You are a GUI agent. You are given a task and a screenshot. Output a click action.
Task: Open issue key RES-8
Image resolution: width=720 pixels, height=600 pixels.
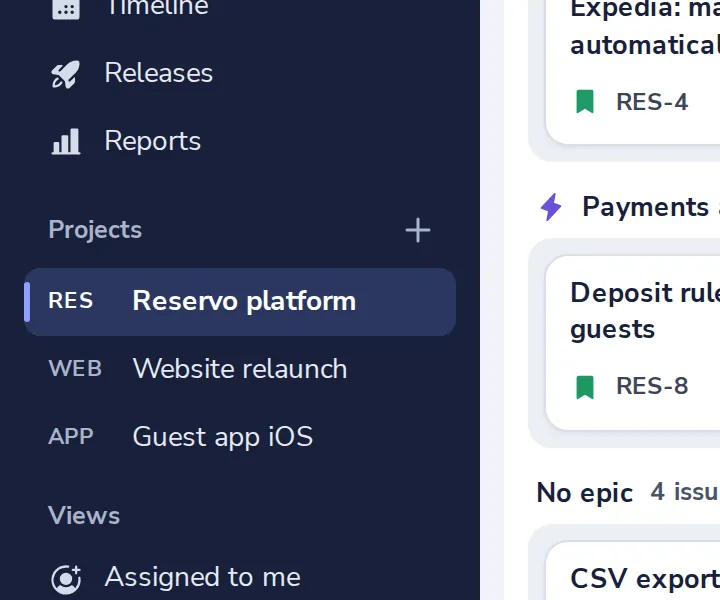click(x=652, y=386)
